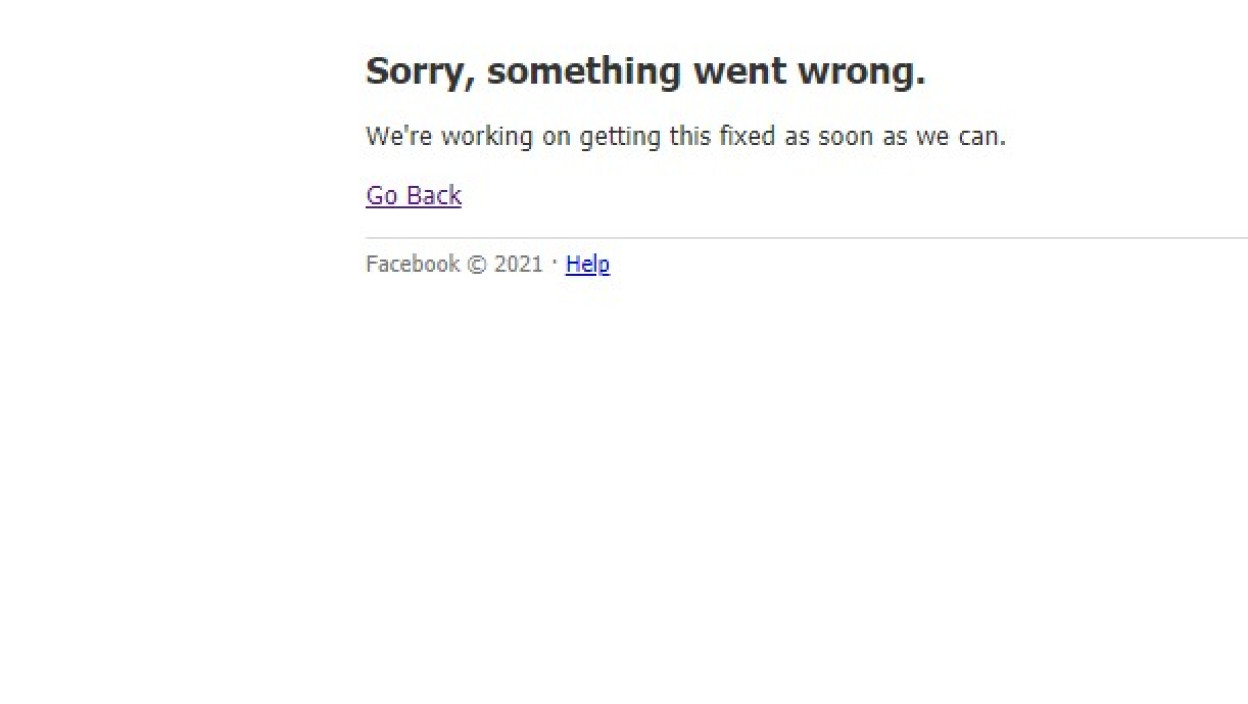The height and width of the screenshot is (704, 1248).
Task: Click the year '2021' in the footer
Action: click(518, 264)
